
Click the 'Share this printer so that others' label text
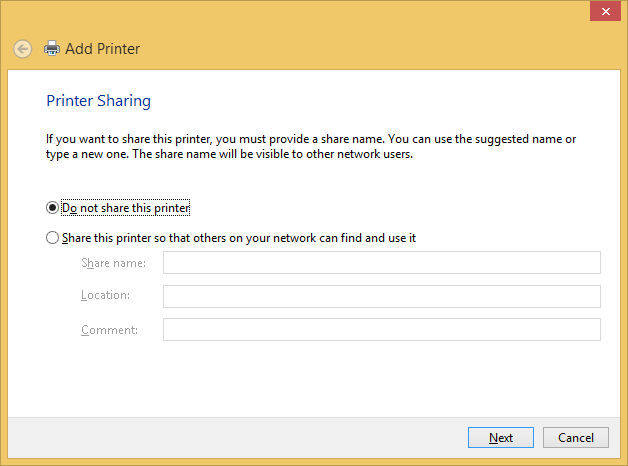[239, 238]
